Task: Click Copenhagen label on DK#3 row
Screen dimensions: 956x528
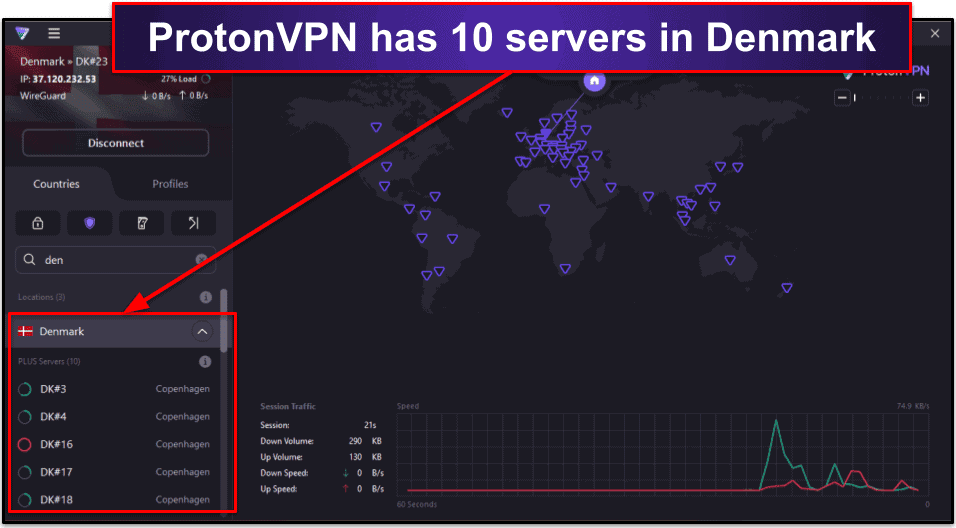Action: (182, 389)
